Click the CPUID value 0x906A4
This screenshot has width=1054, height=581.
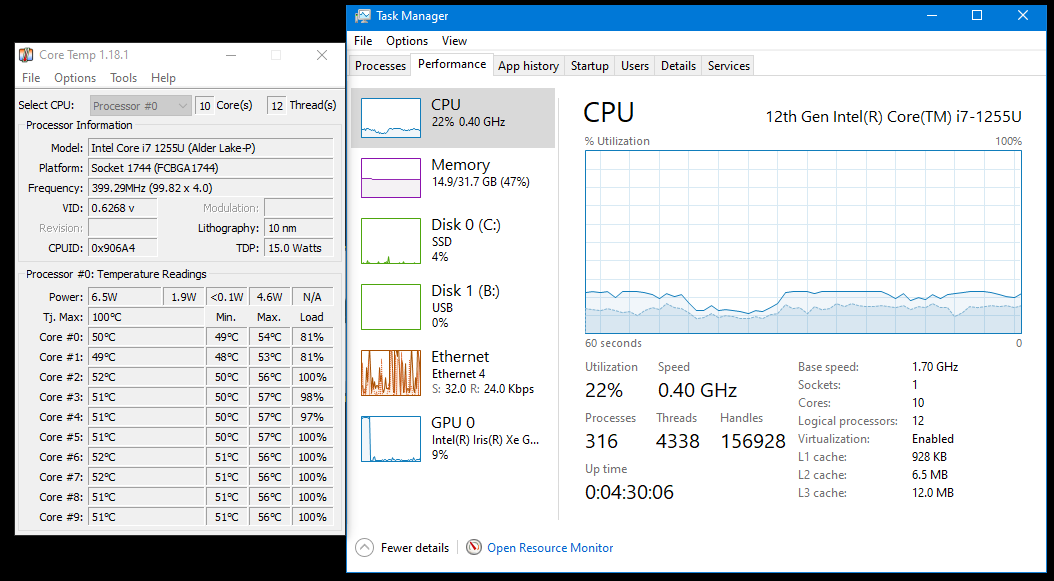123,248
